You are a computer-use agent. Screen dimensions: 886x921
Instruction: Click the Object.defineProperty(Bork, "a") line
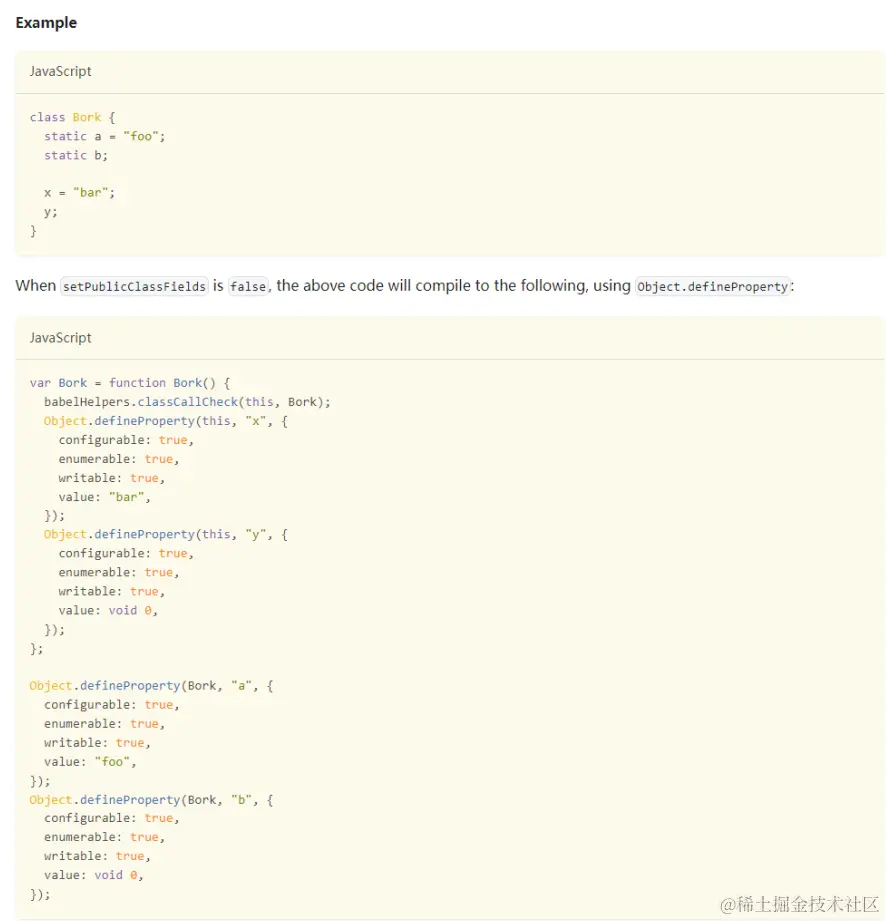tap(151, 686)
